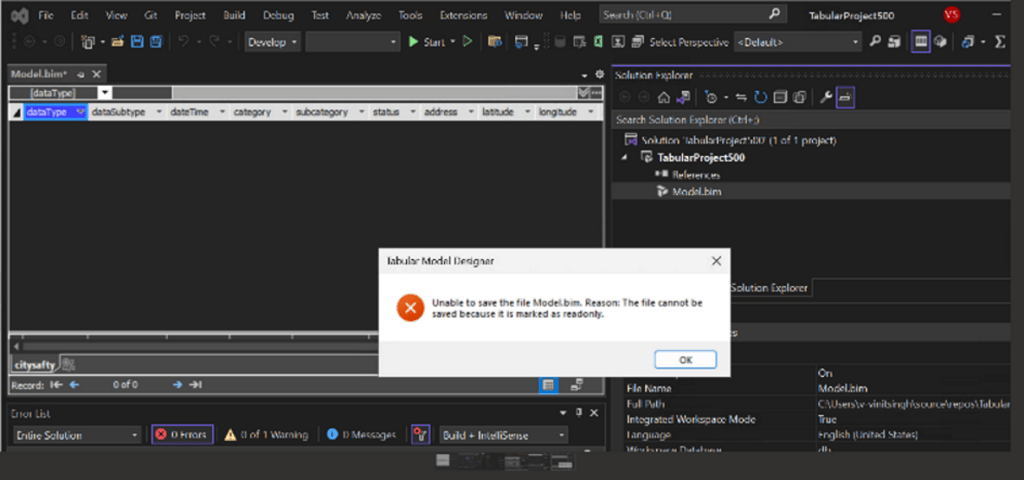
Task: Click Solution Explorer home icon
Action: point(664,97)
